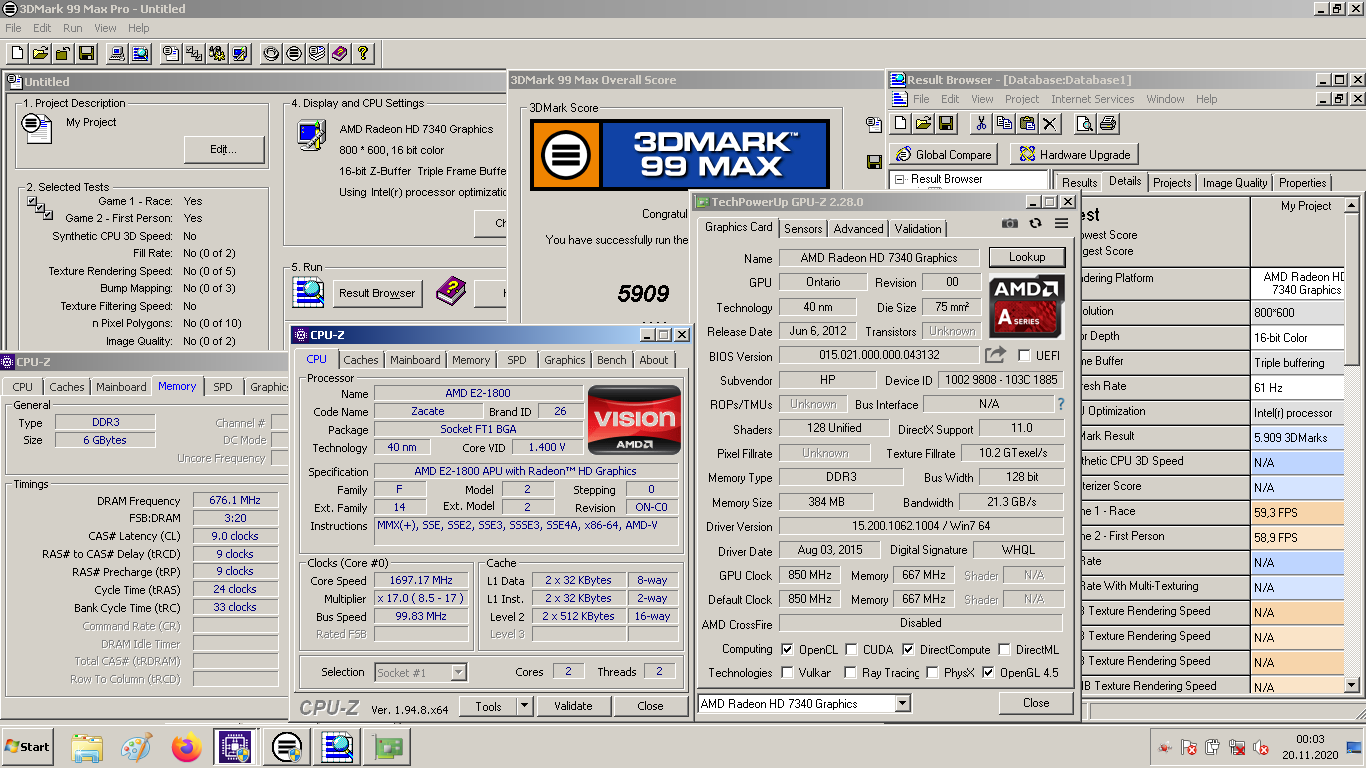
Task: Click the Bus Interface question mark in GPU-Z
Action: click(x=1061, y=404)
